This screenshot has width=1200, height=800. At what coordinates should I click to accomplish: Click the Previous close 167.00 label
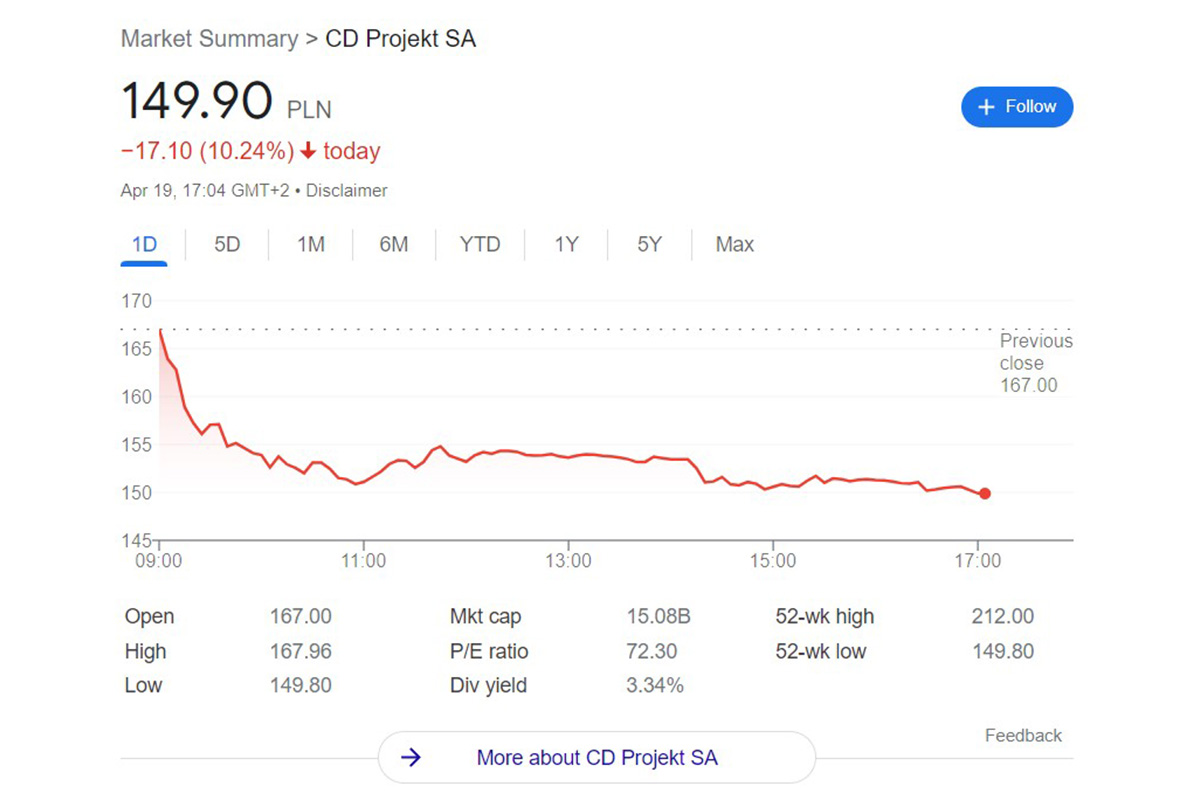click(x=1035, y=363)
